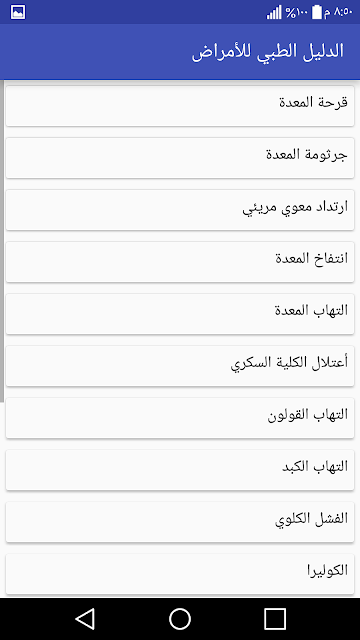Tap the title الدليل الطبي للأمراض
Image resolution: width=360 pixels, height=640 pixels.
tap(268, 52)
